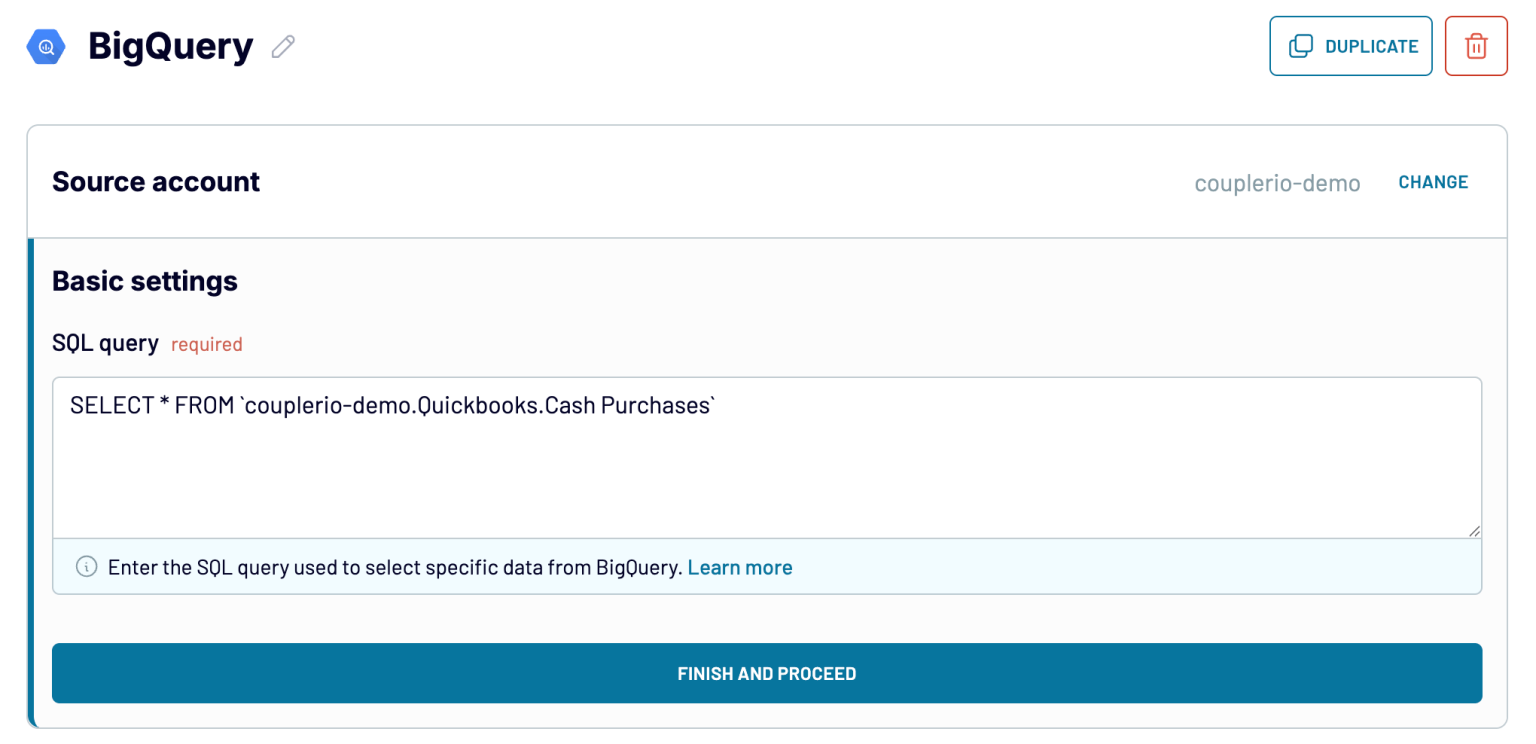Click the edit pencil next to the BigQuery title

282,46
